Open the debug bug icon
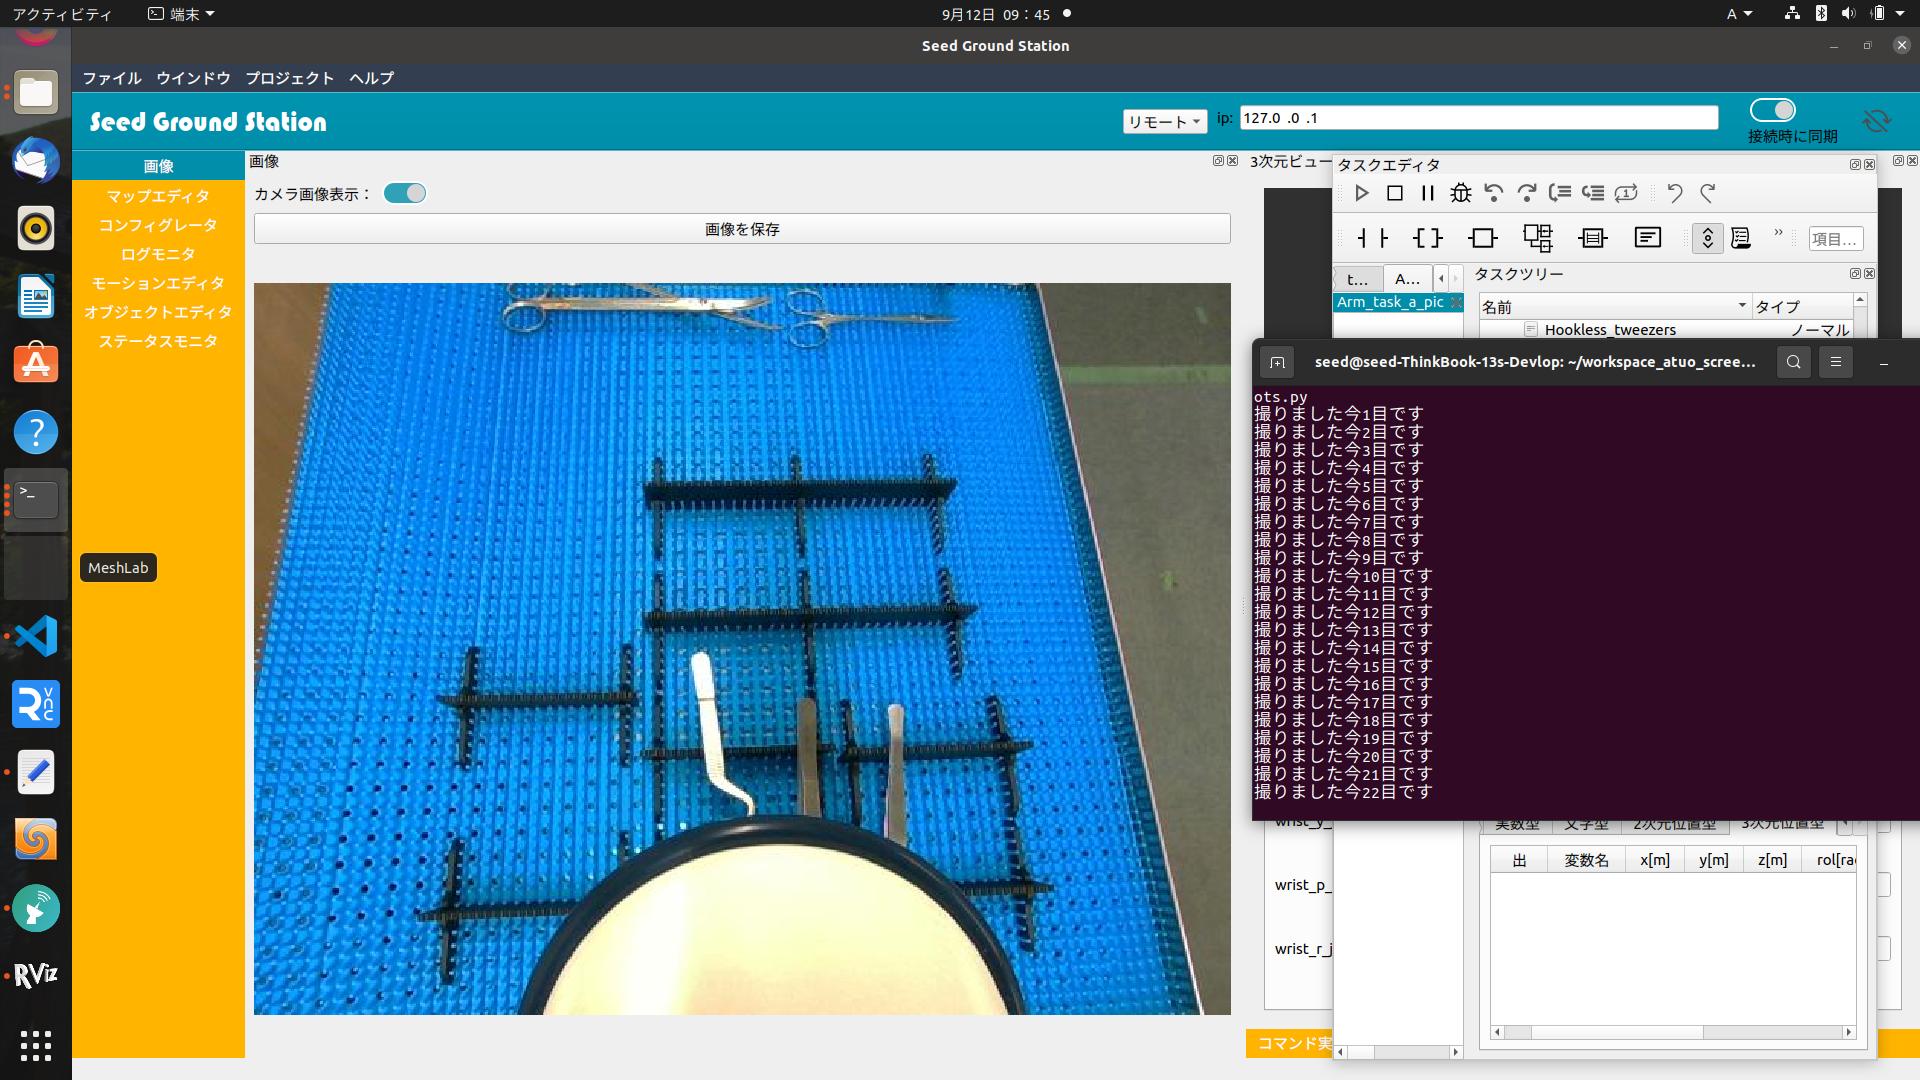1920x1080 pixels. [1460, 193]
